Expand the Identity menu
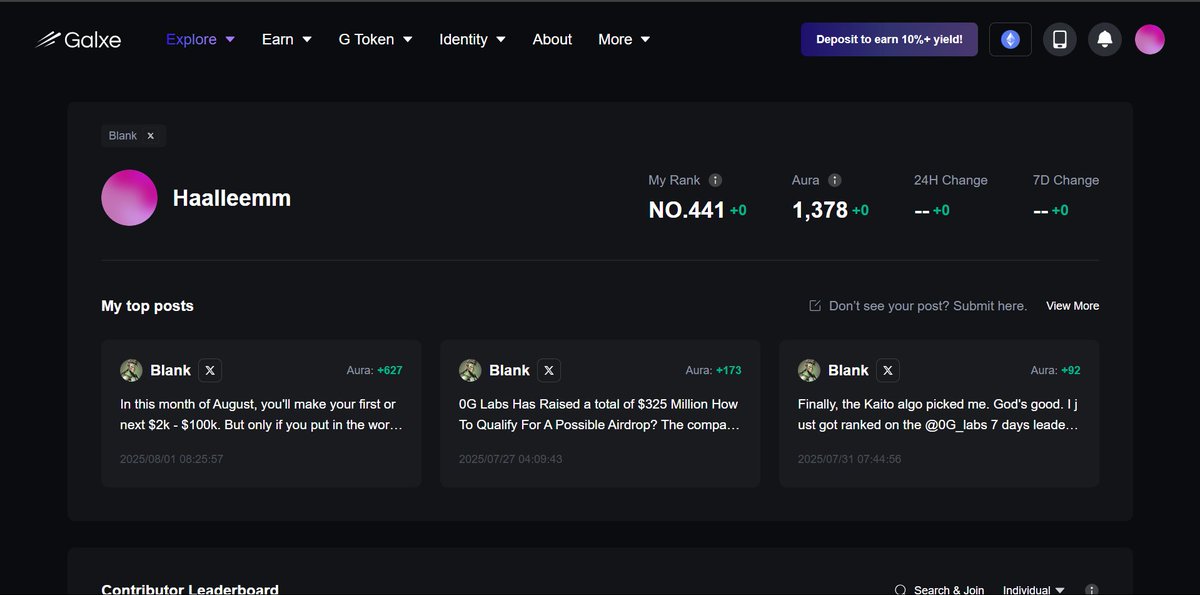1200x595 pixels. 472,39
